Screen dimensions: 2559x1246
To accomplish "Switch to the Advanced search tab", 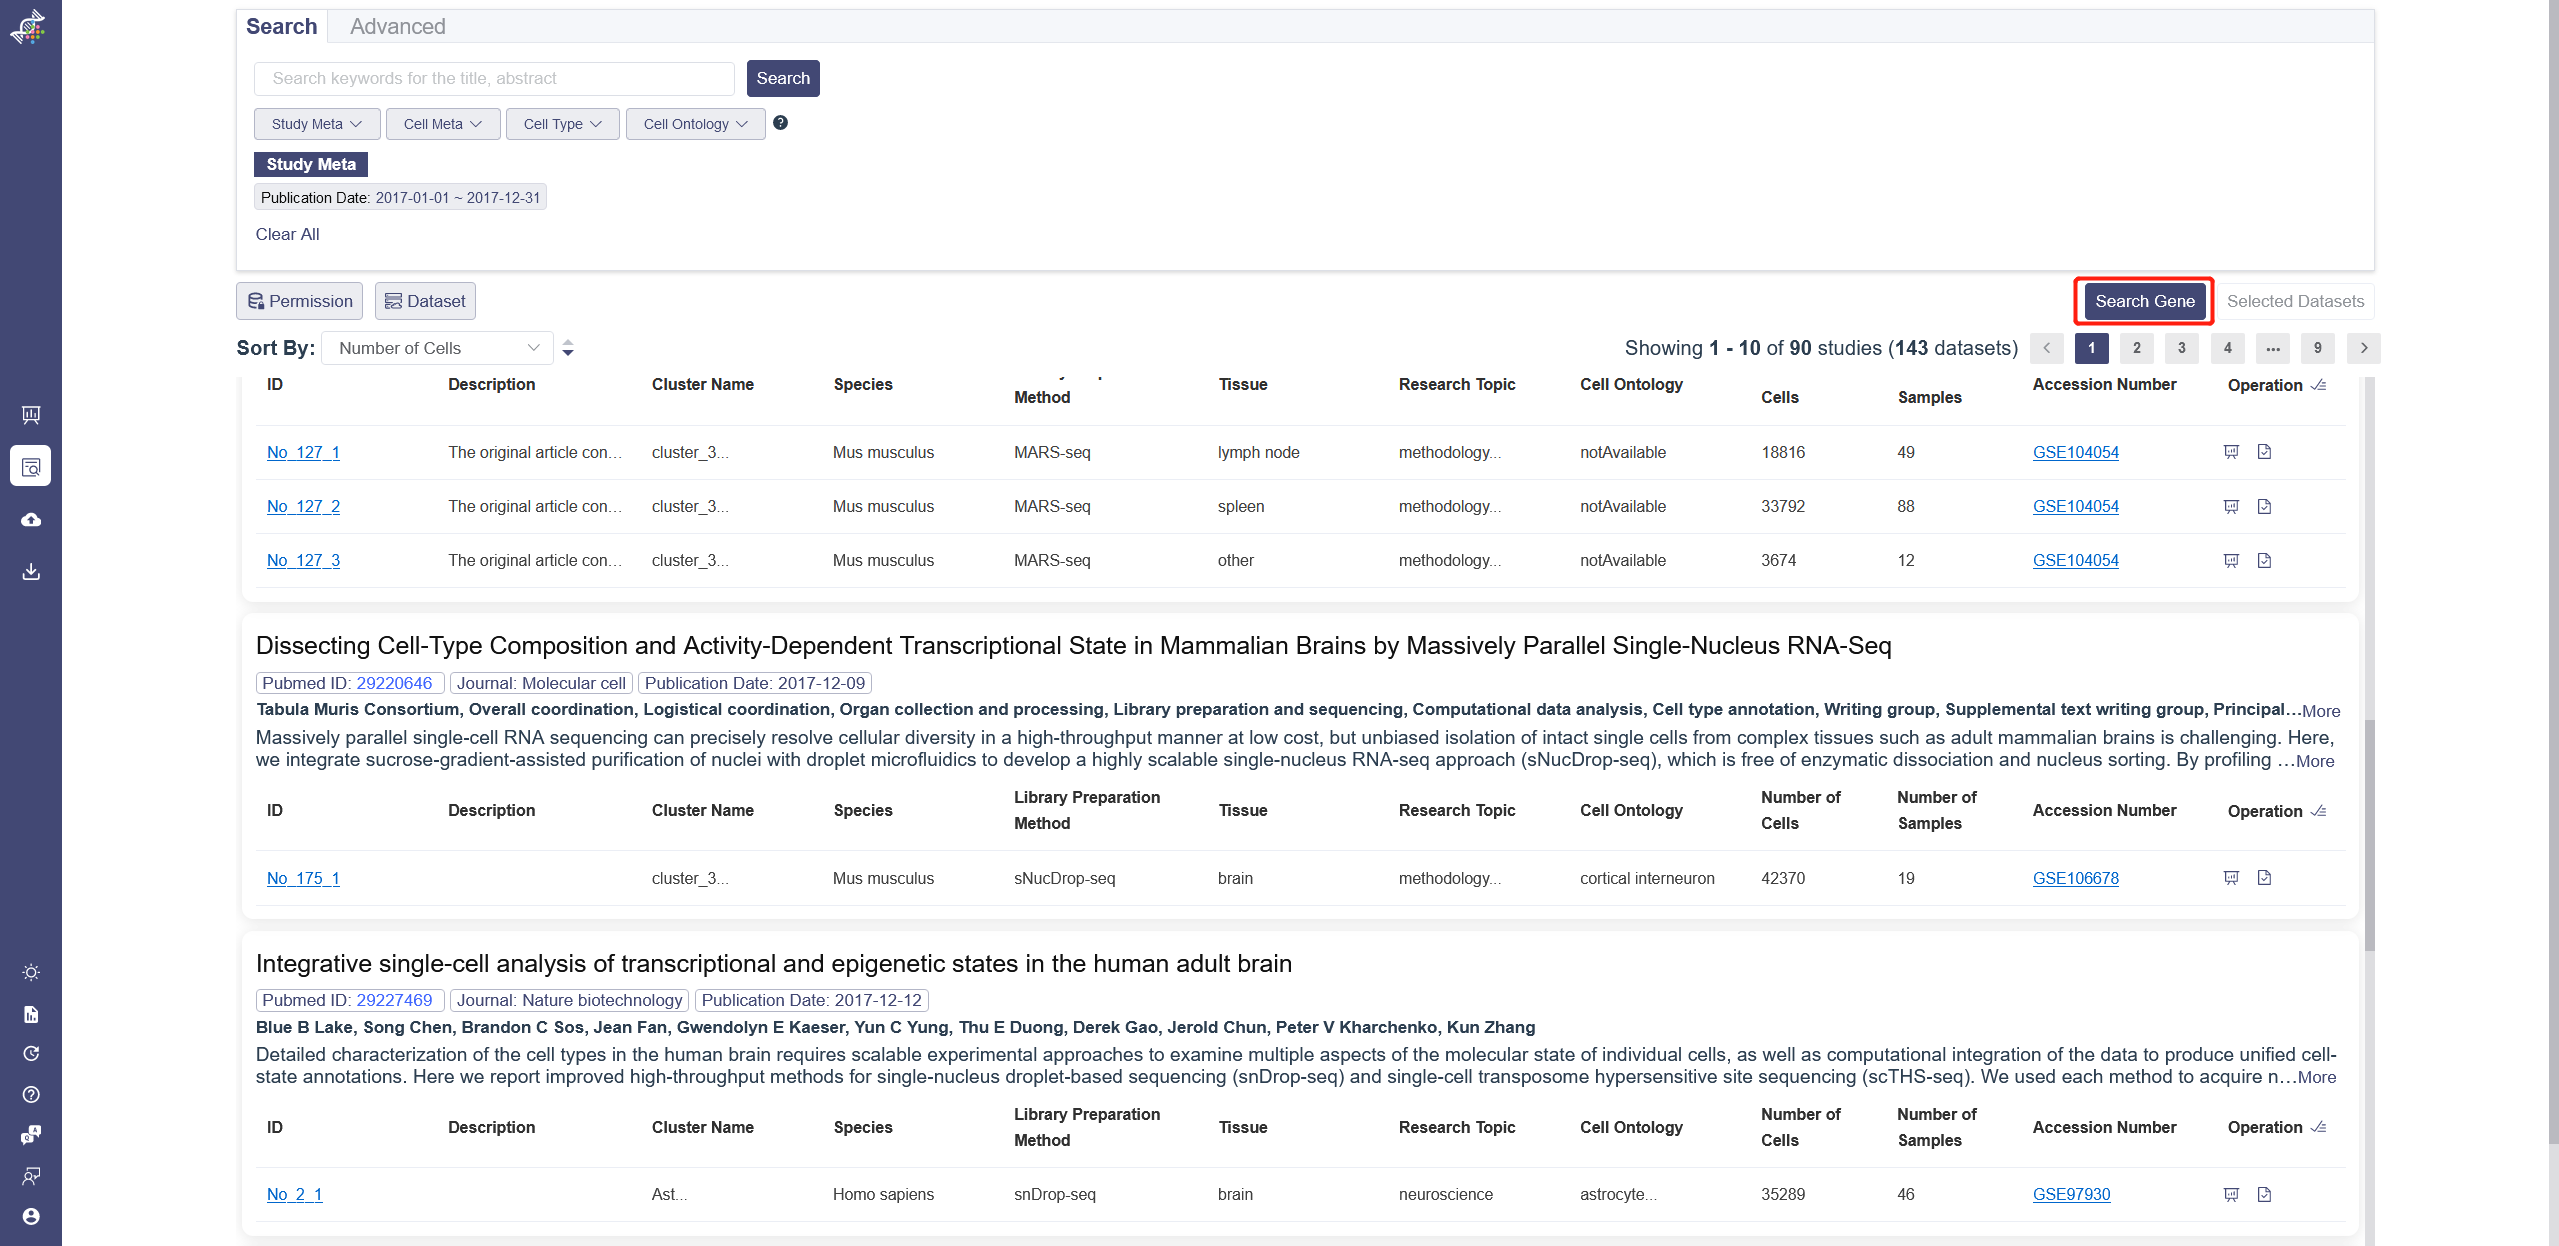I will [397, 27].
